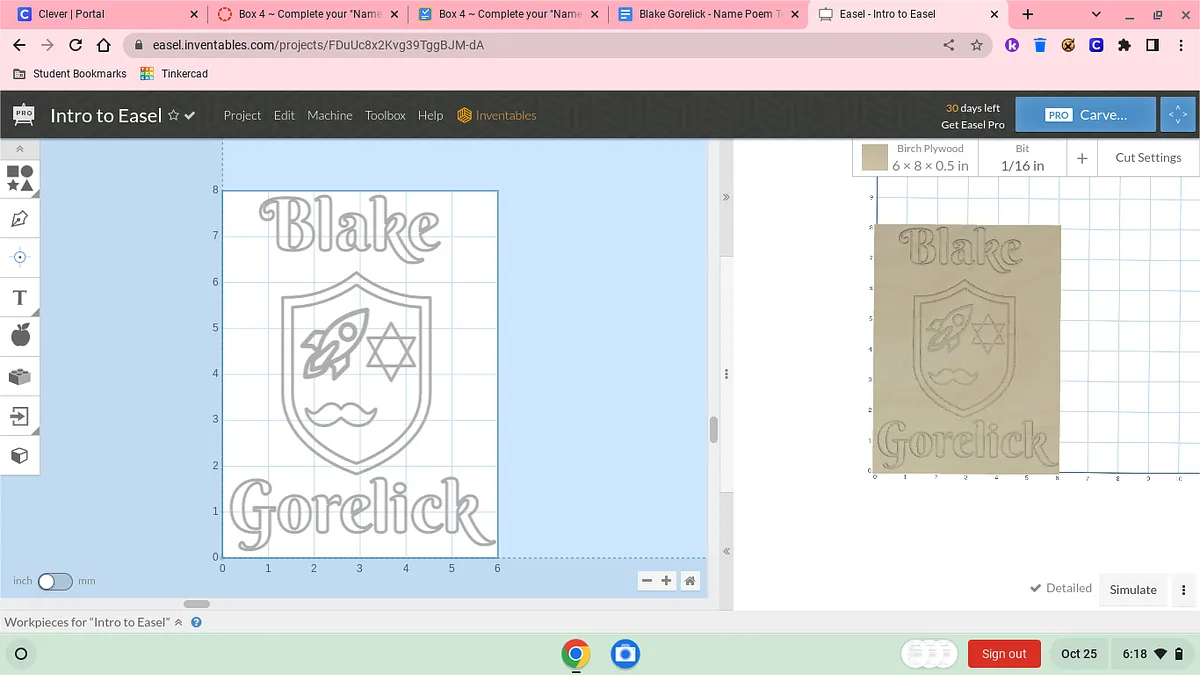
Task: Add another bit with plus button
Action: (1082, 158)
